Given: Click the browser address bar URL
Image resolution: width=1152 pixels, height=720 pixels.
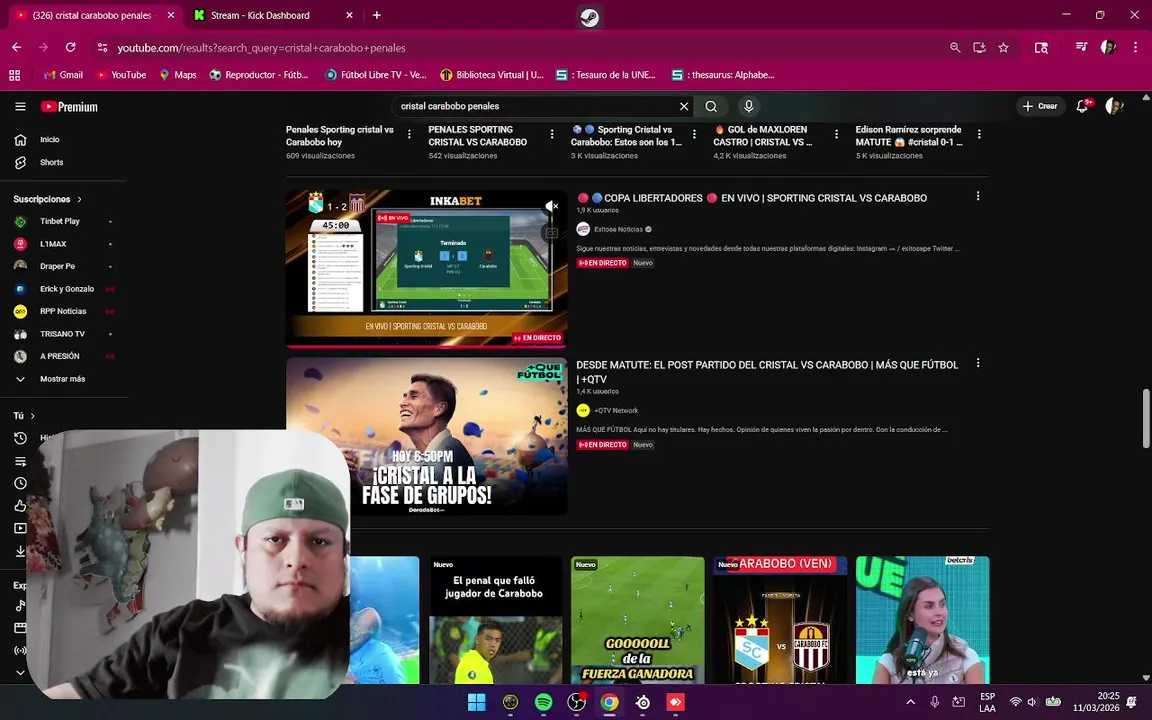Looking at the screenshot, I should click(x=262, y=48).
